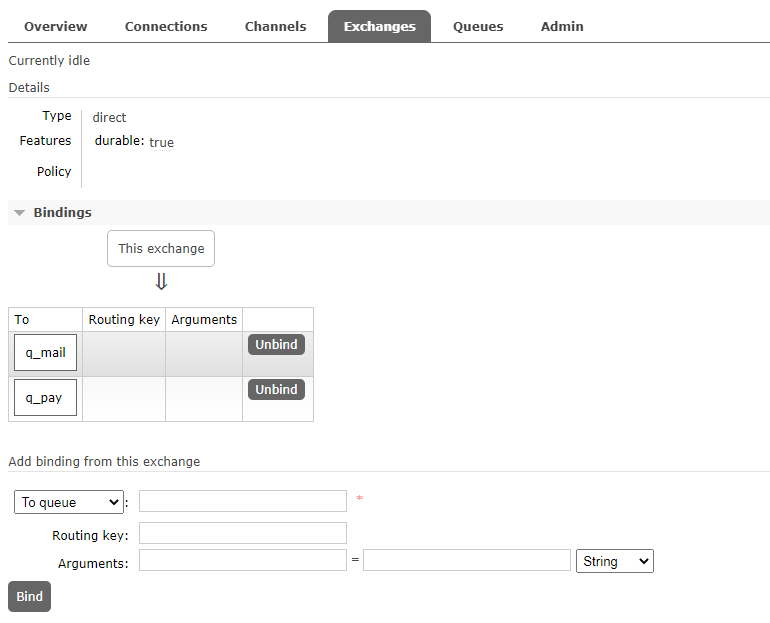The height and width of the screenshot is (623, 770).
Task: Open the Overview tab
Action: pos(56,26)
